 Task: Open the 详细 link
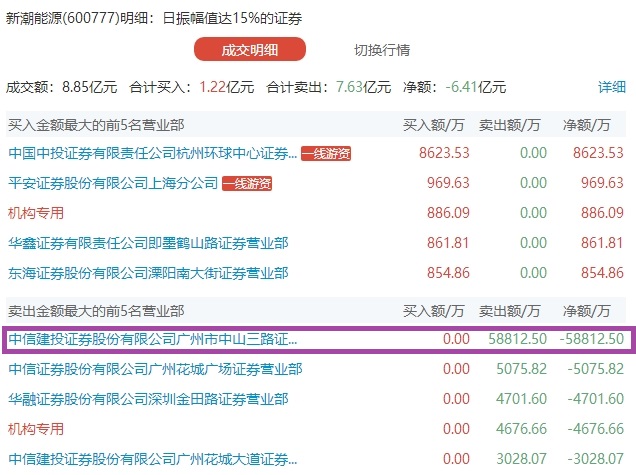coord(611,87)
